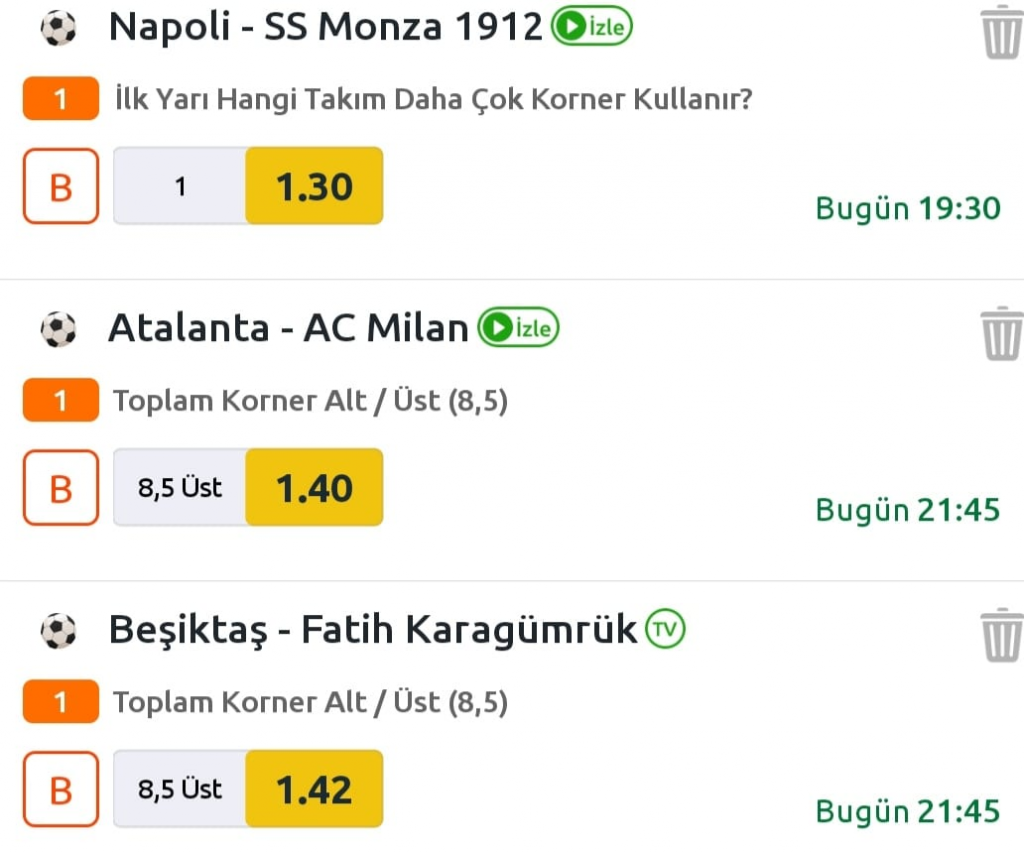Image resolution: width=1024 pixels, height=853 pixels.
Task: Watch Napoli - SS Monza live stream
Action: (x=592, y=27)
